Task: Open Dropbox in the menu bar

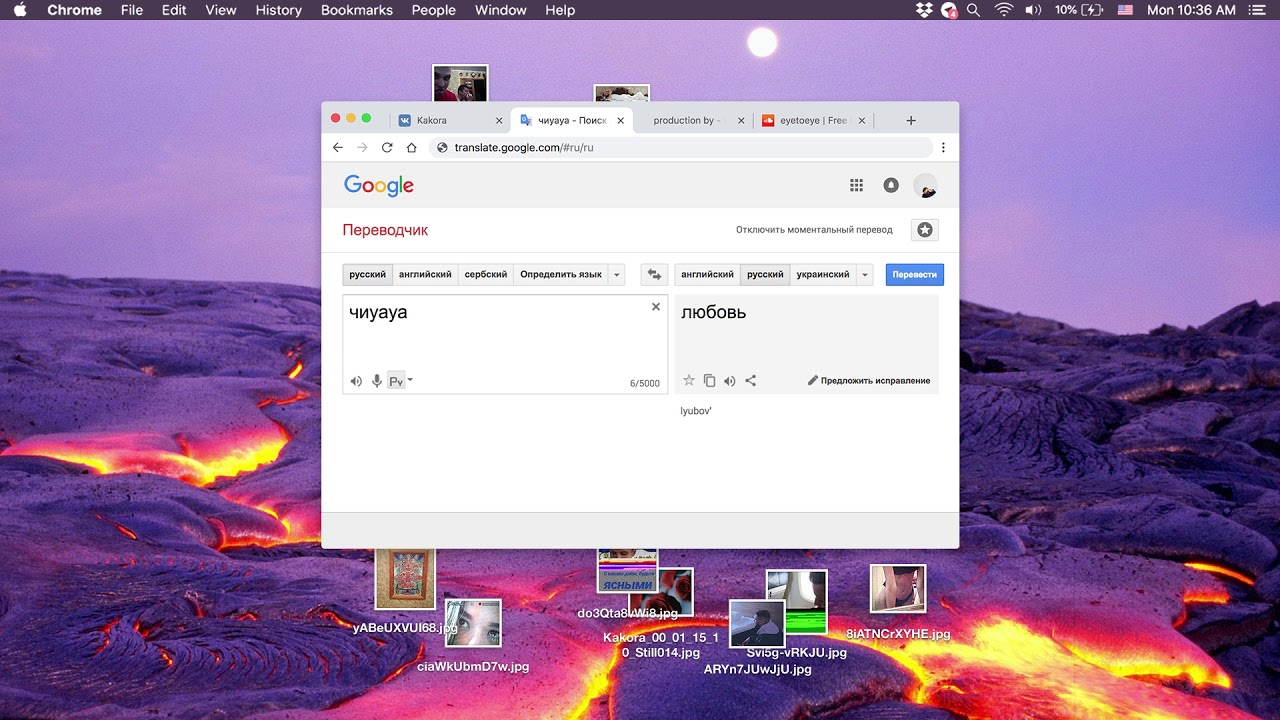Action: click(x=924, y=10)
